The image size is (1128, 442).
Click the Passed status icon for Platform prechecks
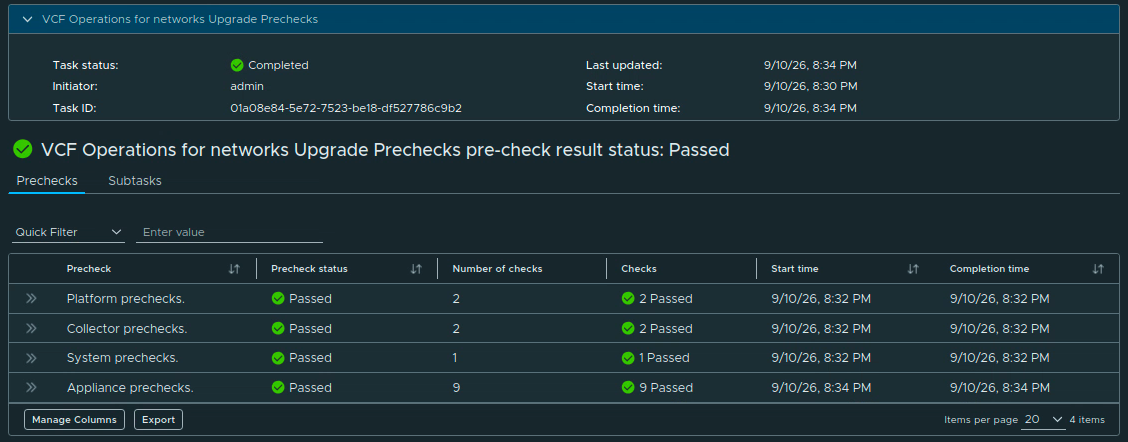coord(278,298)
